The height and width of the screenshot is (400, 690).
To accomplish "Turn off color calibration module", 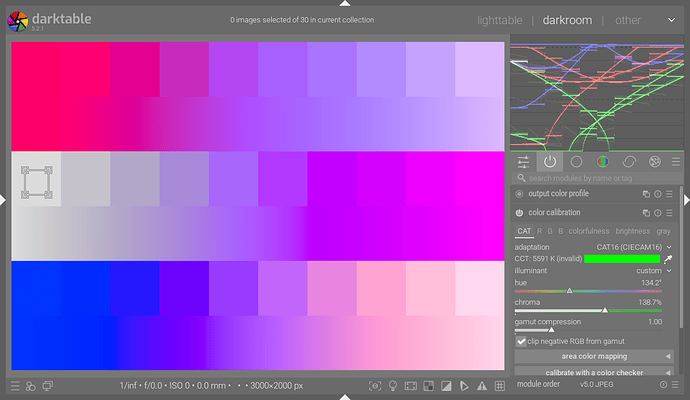I will [520, 213].
